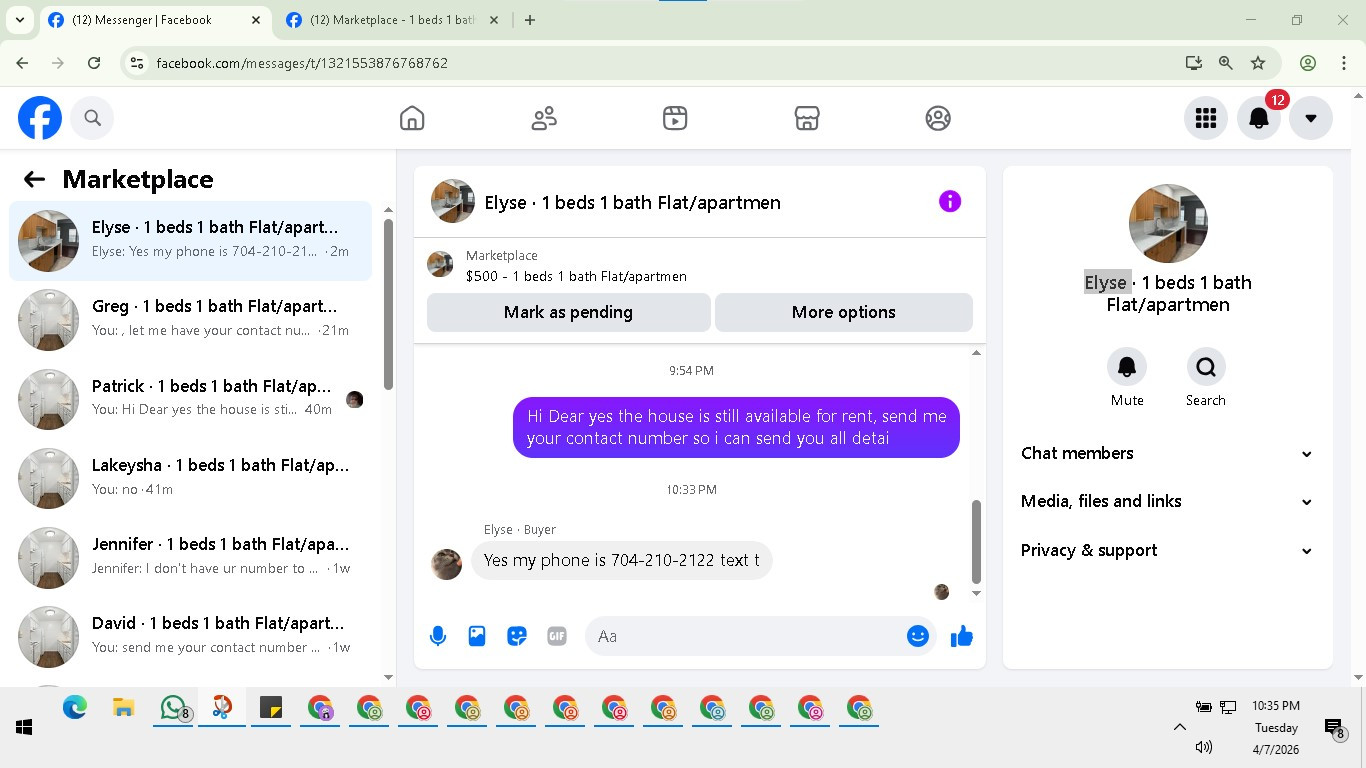Click the chat messages scrollbar thumb
Viewport: 1366px width, 768px height.
click(976, 541)
